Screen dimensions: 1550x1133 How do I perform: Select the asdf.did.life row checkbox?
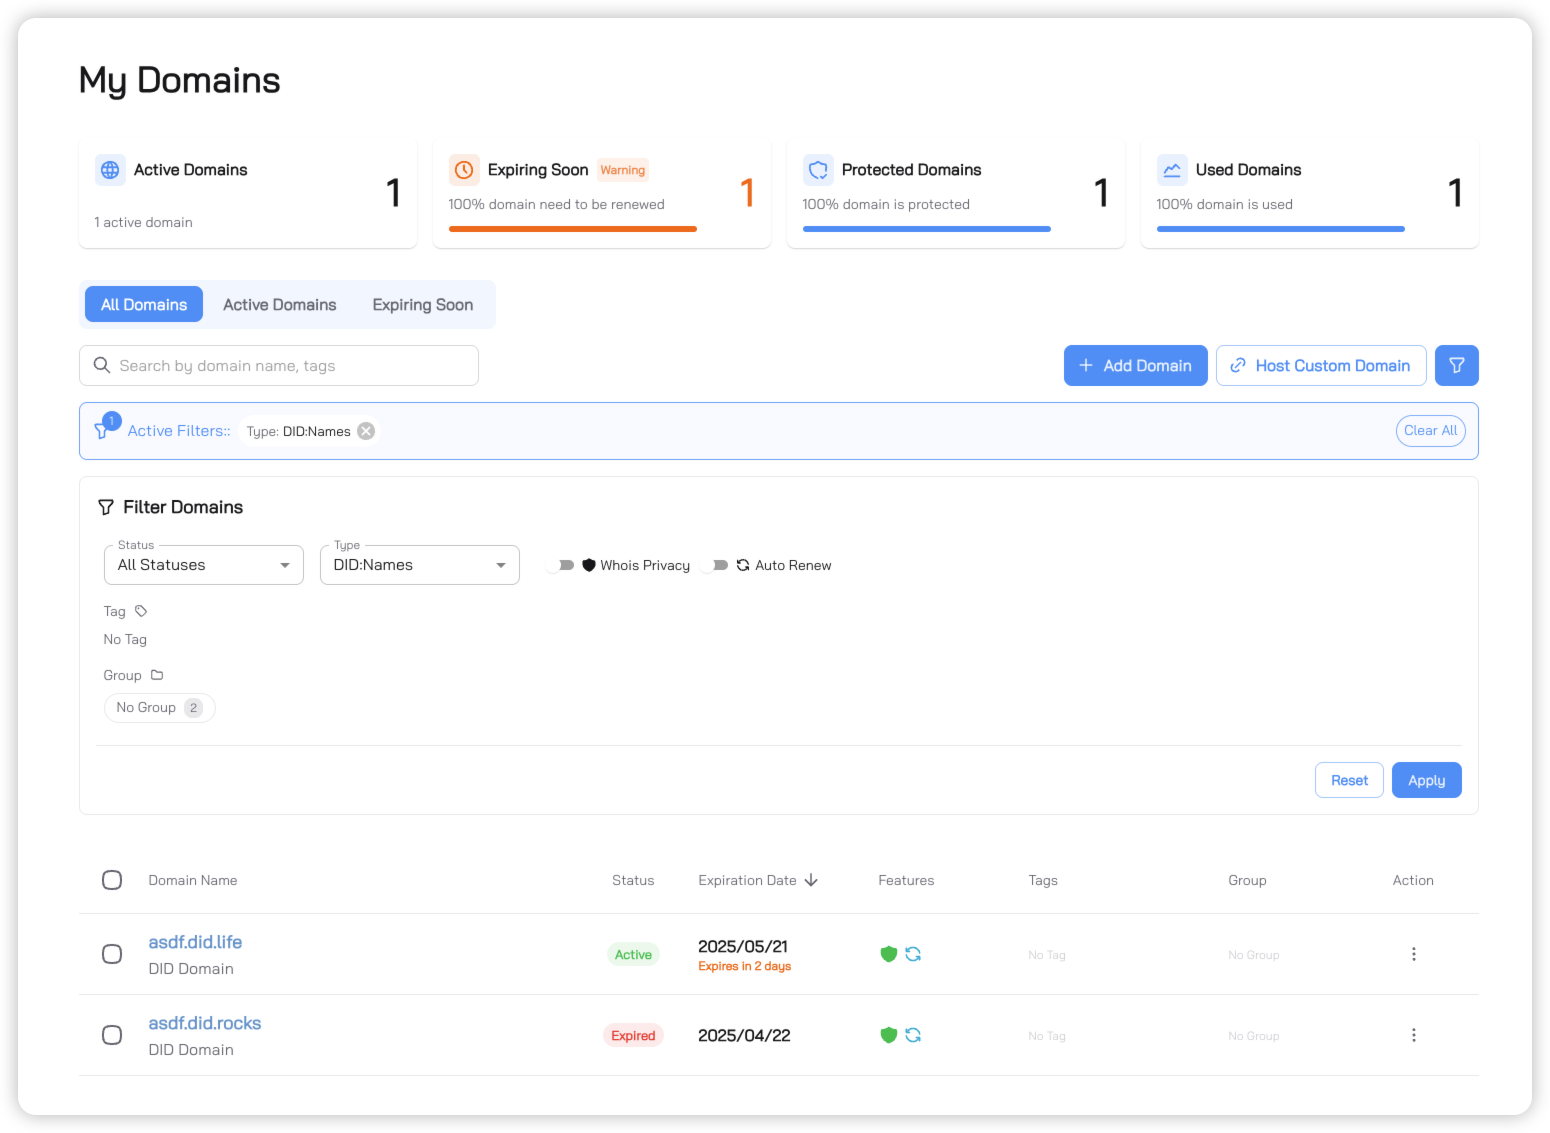point(112,954)
